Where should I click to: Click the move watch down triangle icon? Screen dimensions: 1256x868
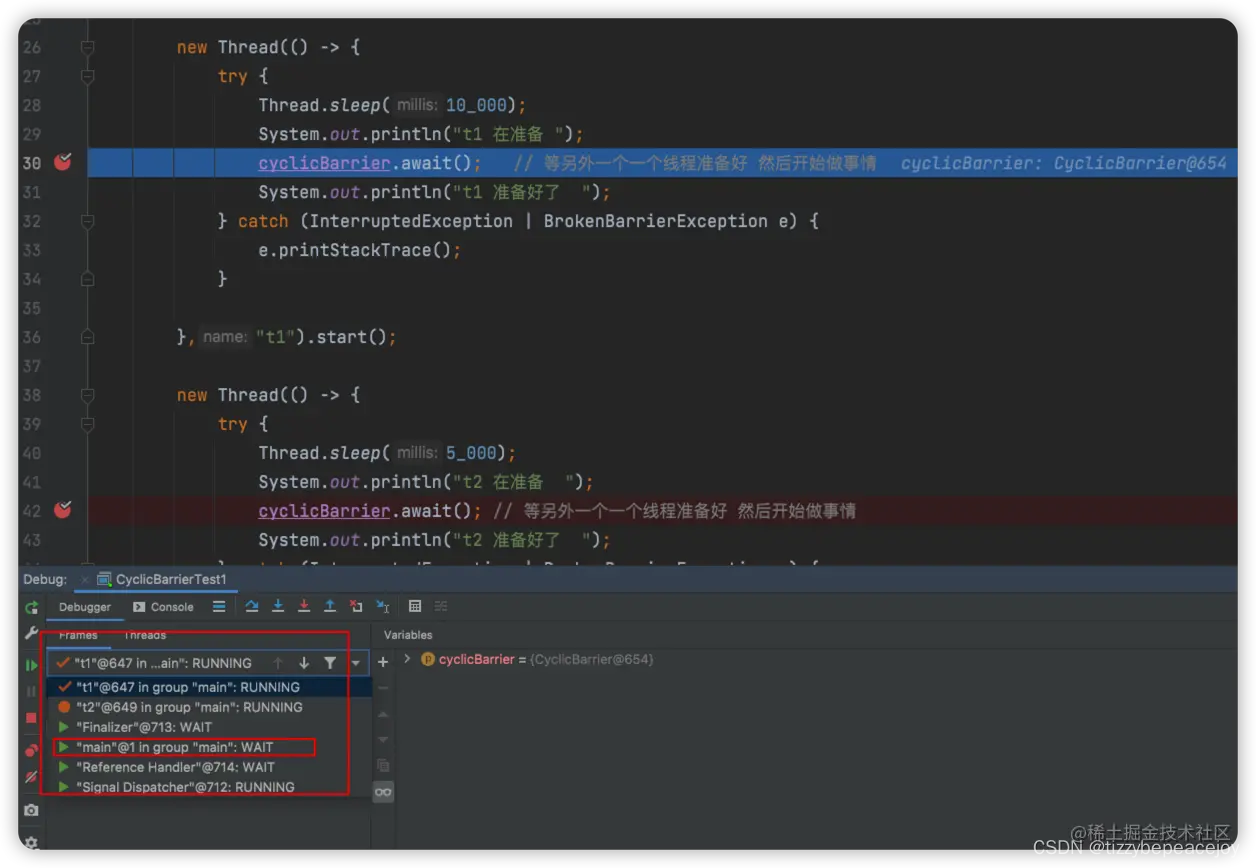coord(383,740)
